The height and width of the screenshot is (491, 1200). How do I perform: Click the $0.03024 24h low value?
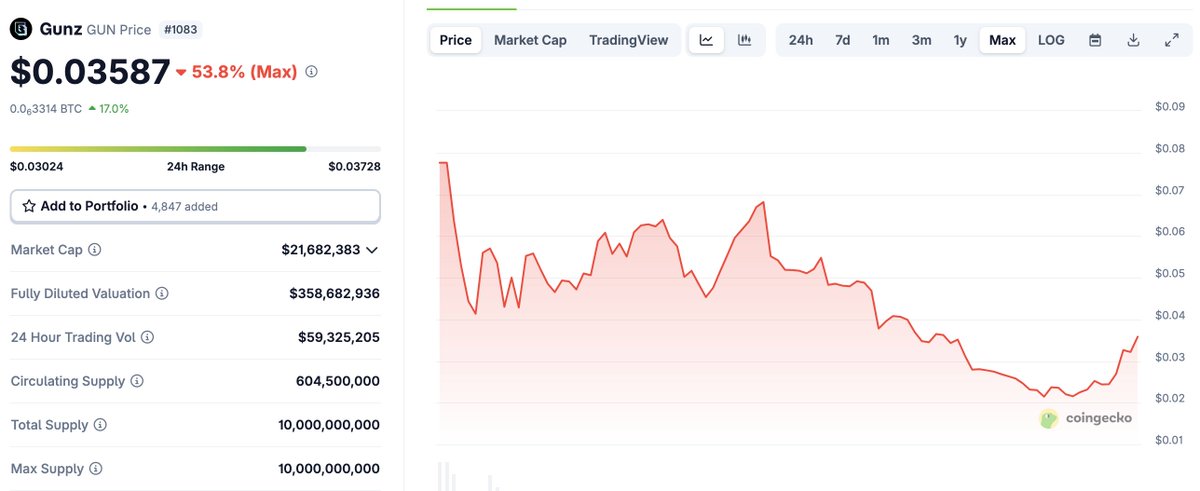click(x=36, y=167)
